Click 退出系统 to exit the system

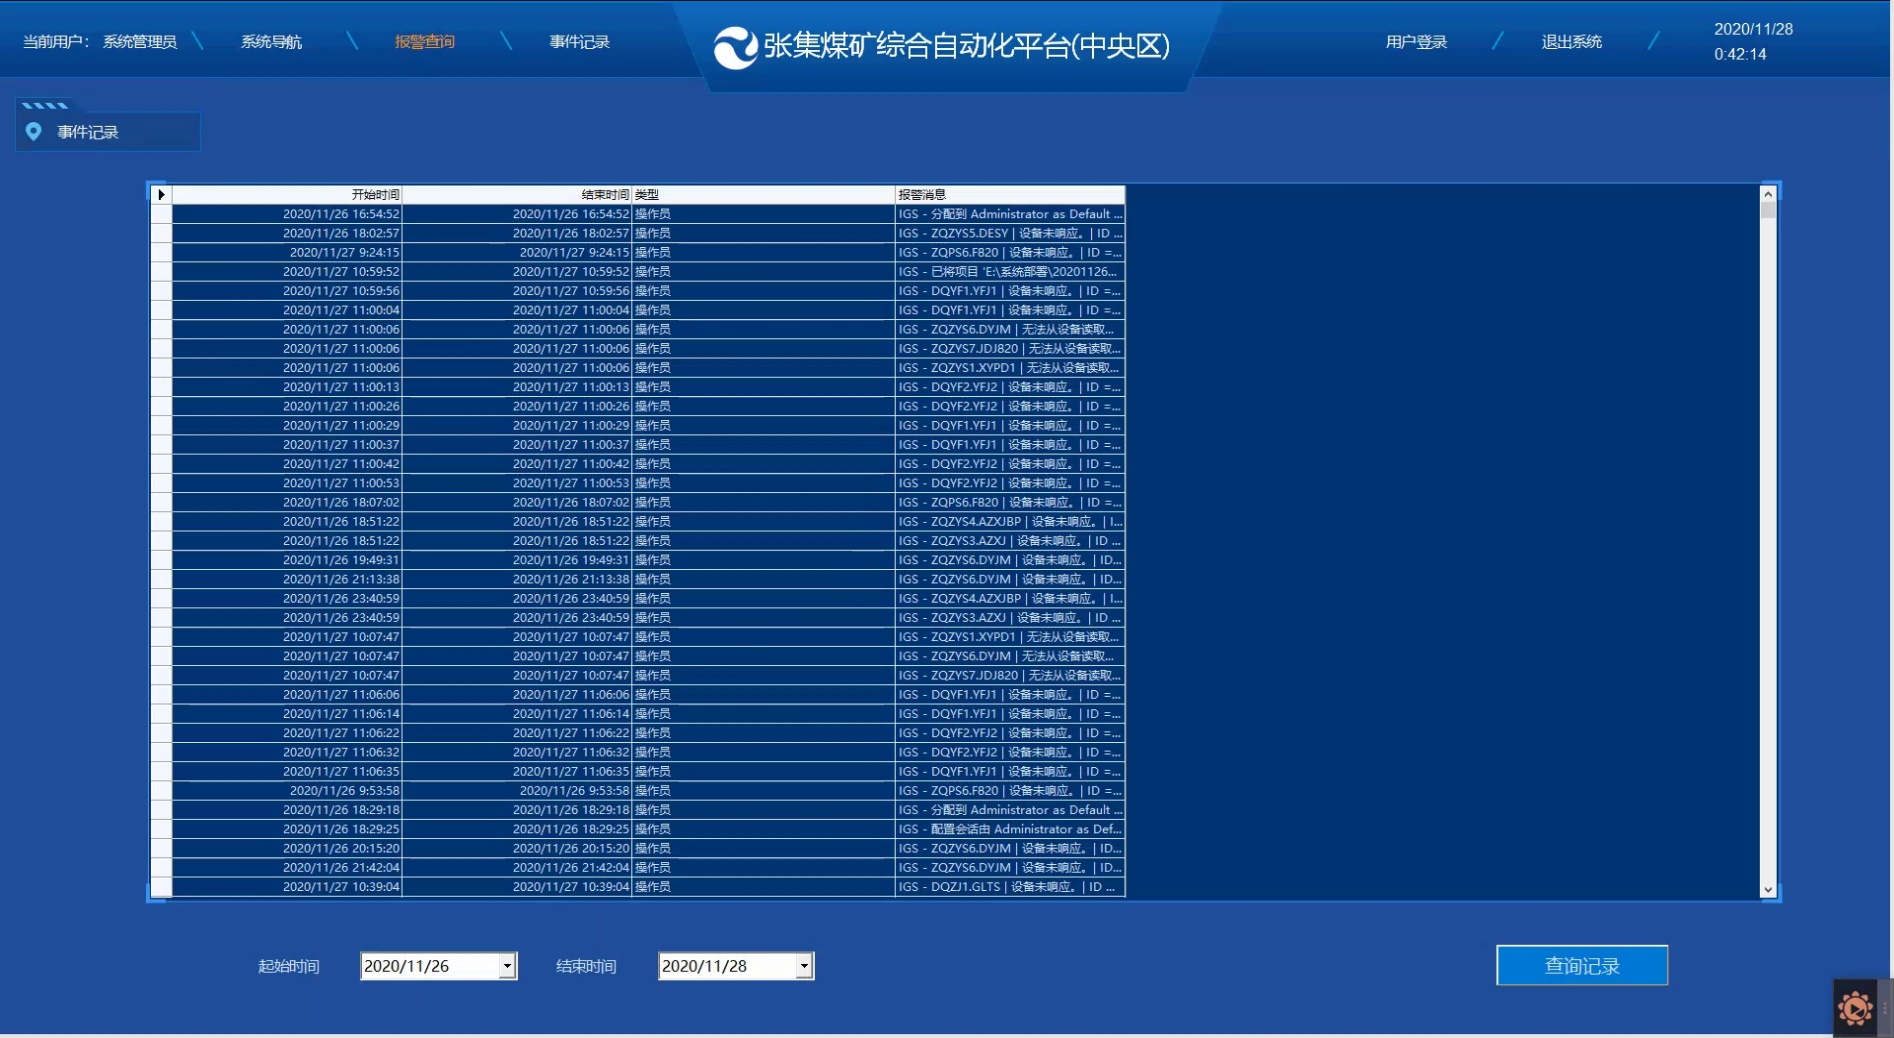tap(1571, 42)
